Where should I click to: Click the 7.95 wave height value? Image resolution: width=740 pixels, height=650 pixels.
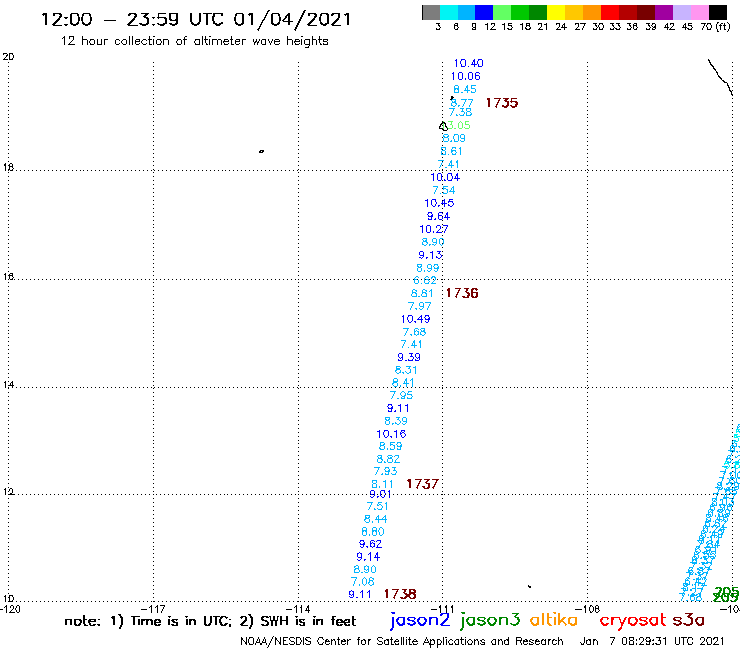pyautogui.click(x=401, y=396)
